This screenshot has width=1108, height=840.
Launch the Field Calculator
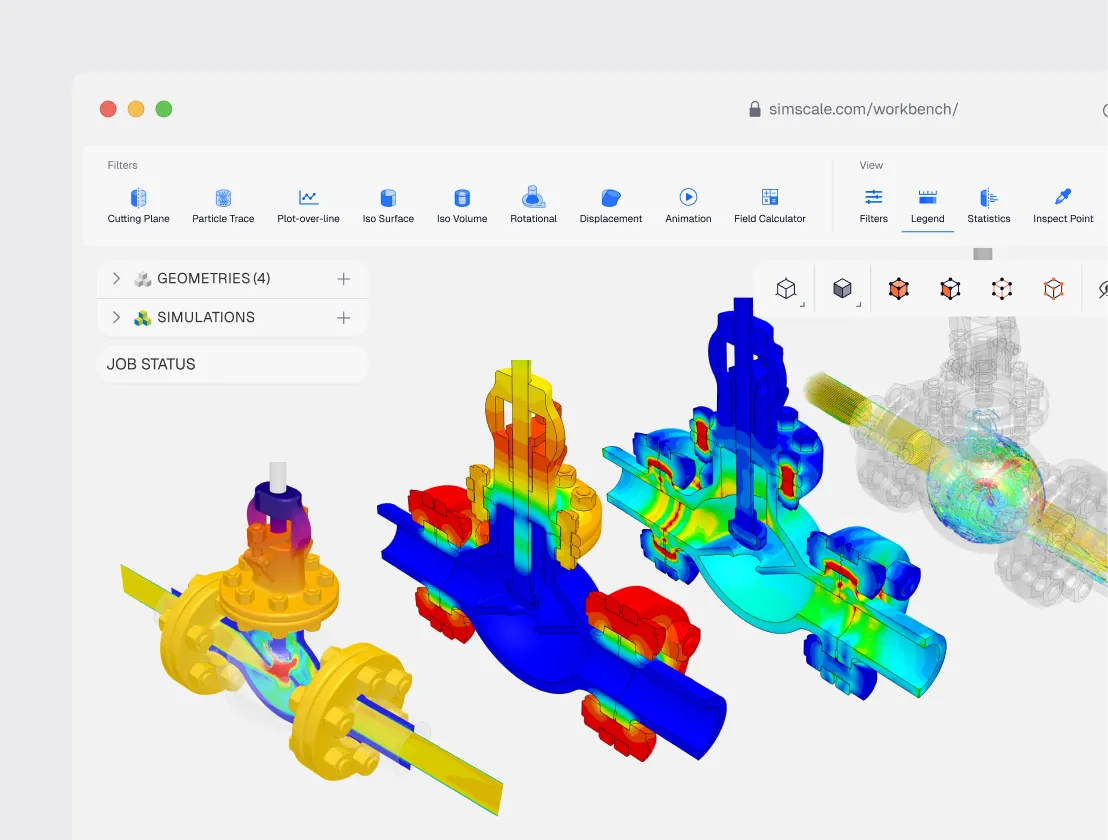pos(770,206)
